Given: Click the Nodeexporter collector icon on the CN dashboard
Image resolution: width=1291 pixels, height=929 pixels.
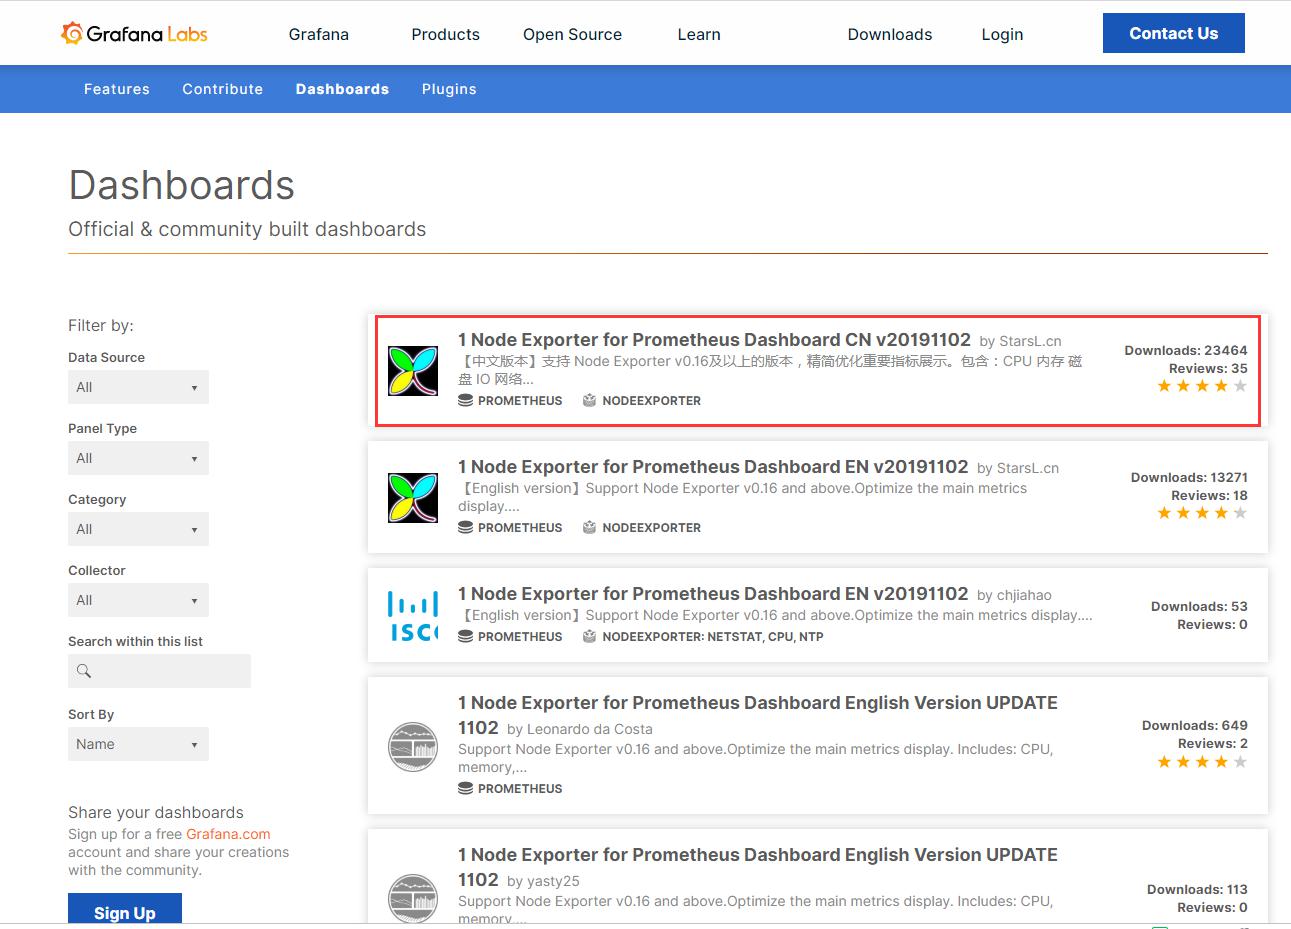Looking at the screenshot, I should pyautogui.click(x=589, y=400).
